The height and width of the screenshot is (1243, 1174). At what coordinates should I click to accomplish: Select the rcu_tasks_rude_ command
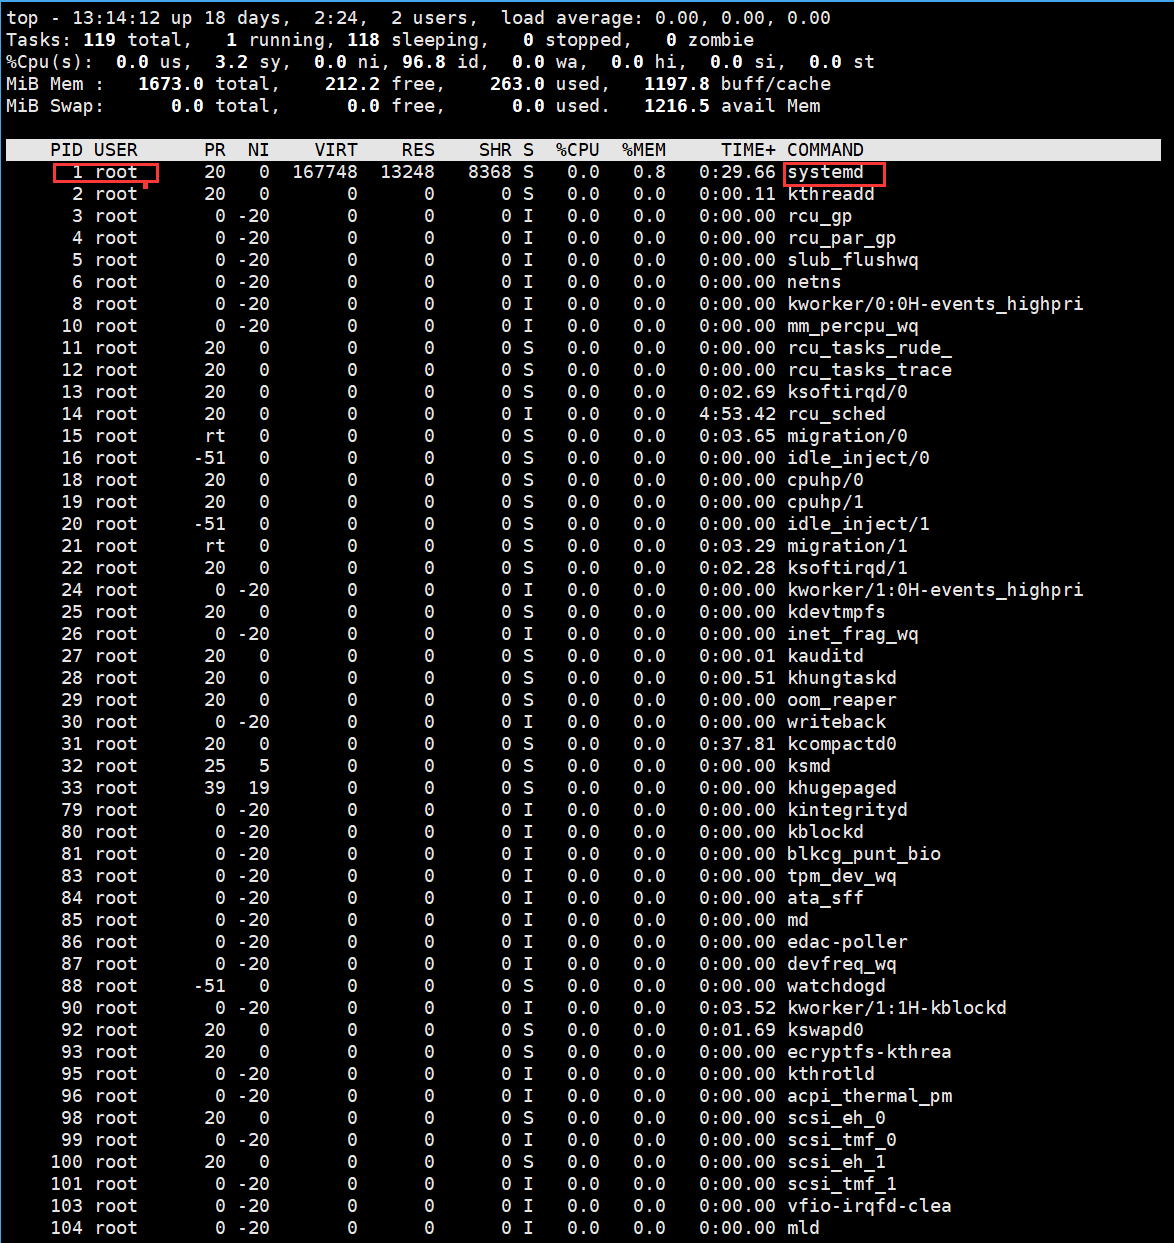[x=870, y=348]
